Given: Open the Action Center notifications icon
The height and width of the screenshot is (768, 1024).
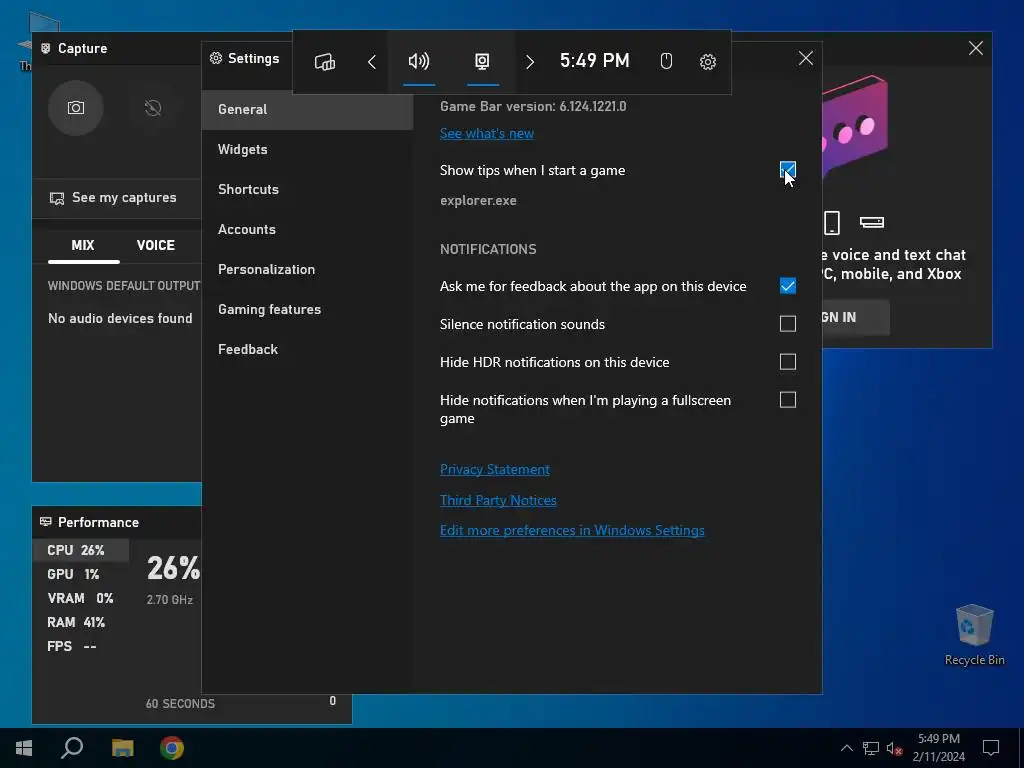Looking at the screenshot, I should [991, 748].
